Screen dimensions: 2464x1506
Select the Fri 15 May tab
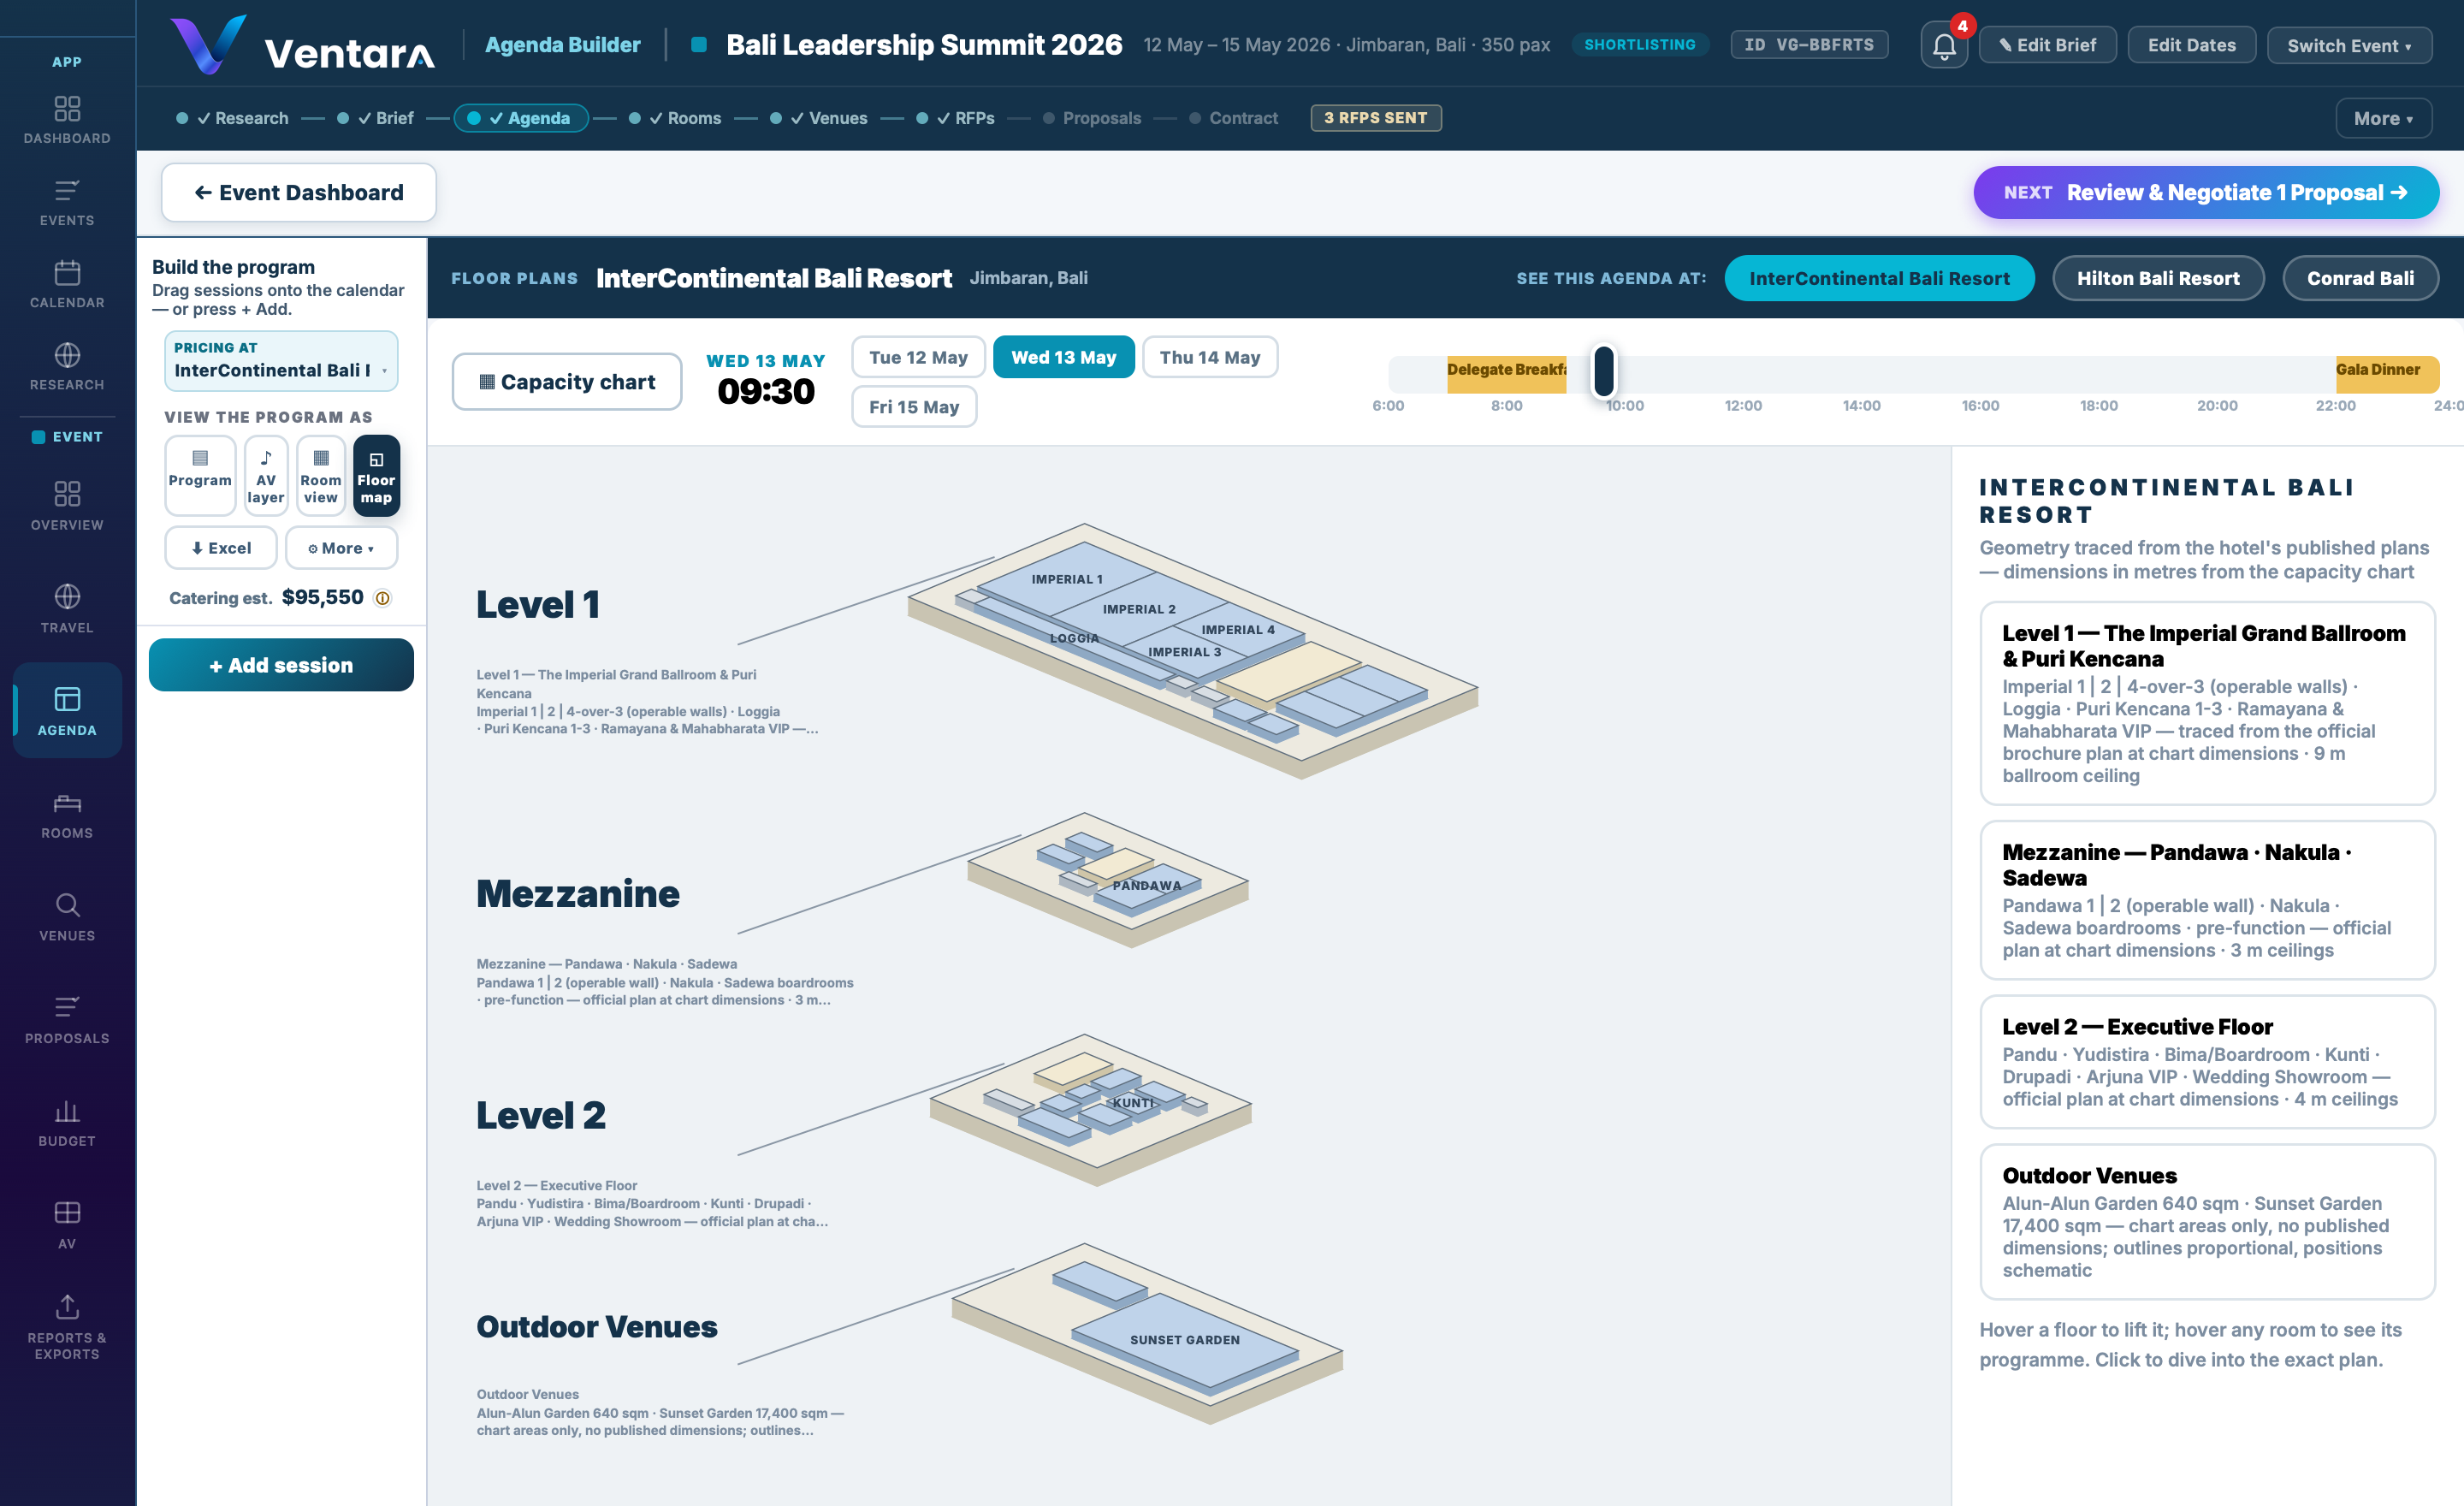tap(914, 406)
